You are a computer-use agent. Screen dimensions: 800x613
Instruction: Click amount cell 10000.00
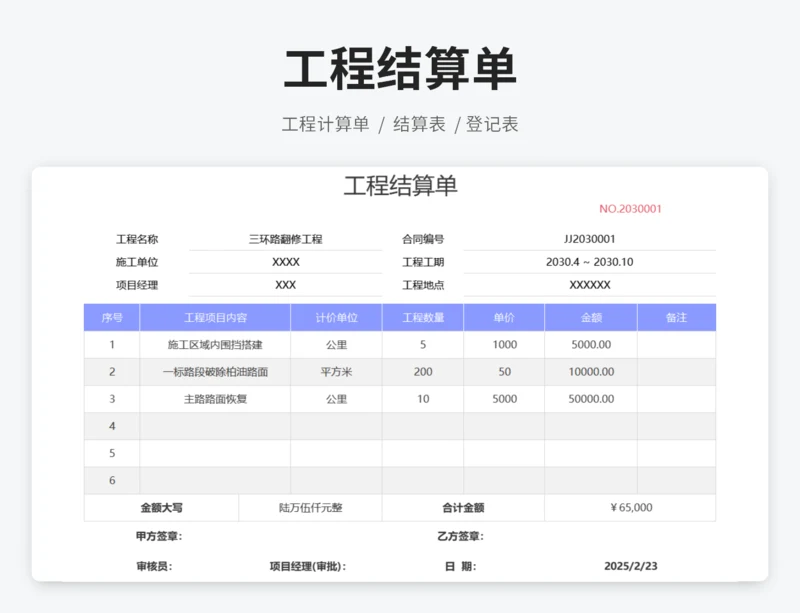coord(591,372)
